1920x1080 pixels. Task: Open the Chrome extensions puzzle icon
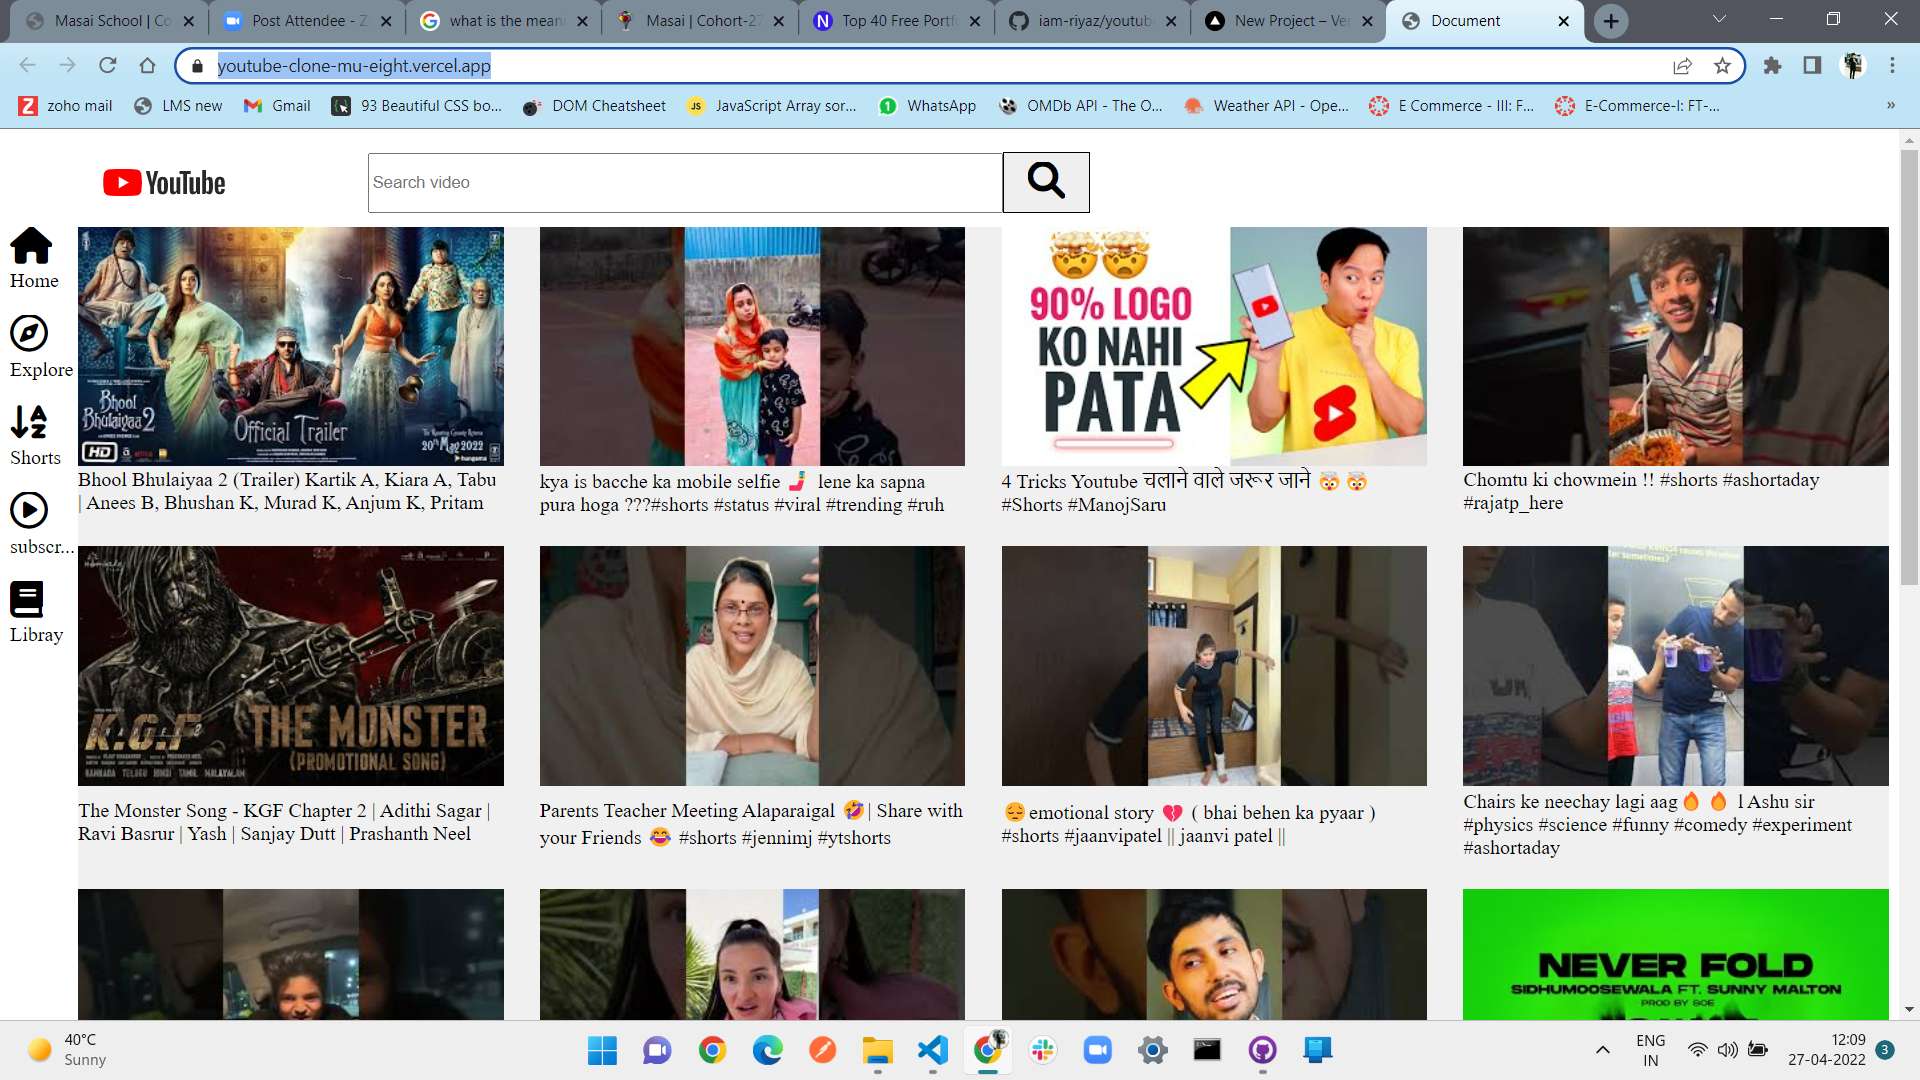click(x=1771, y=66)
